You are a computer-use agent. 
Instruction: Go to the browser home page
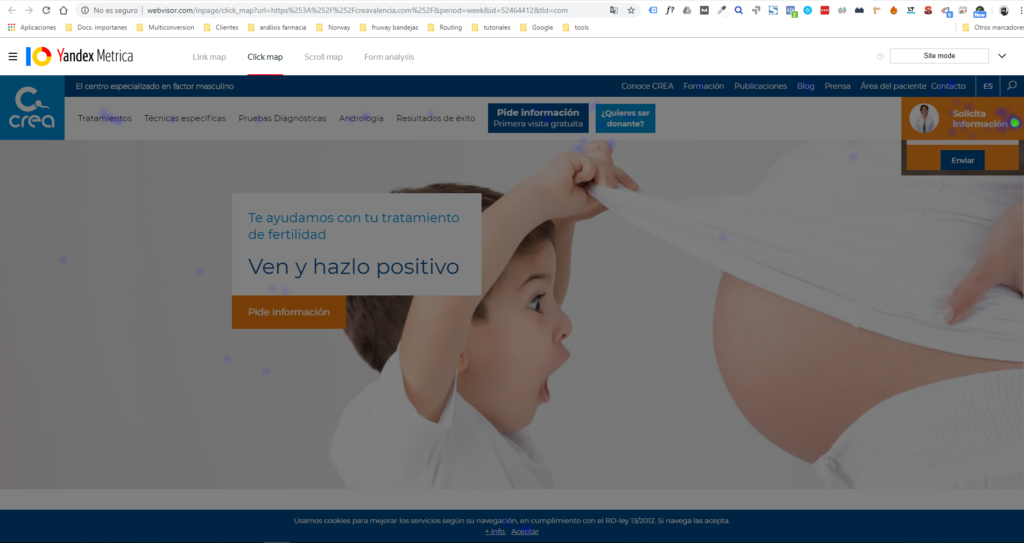tap(63, 10)
